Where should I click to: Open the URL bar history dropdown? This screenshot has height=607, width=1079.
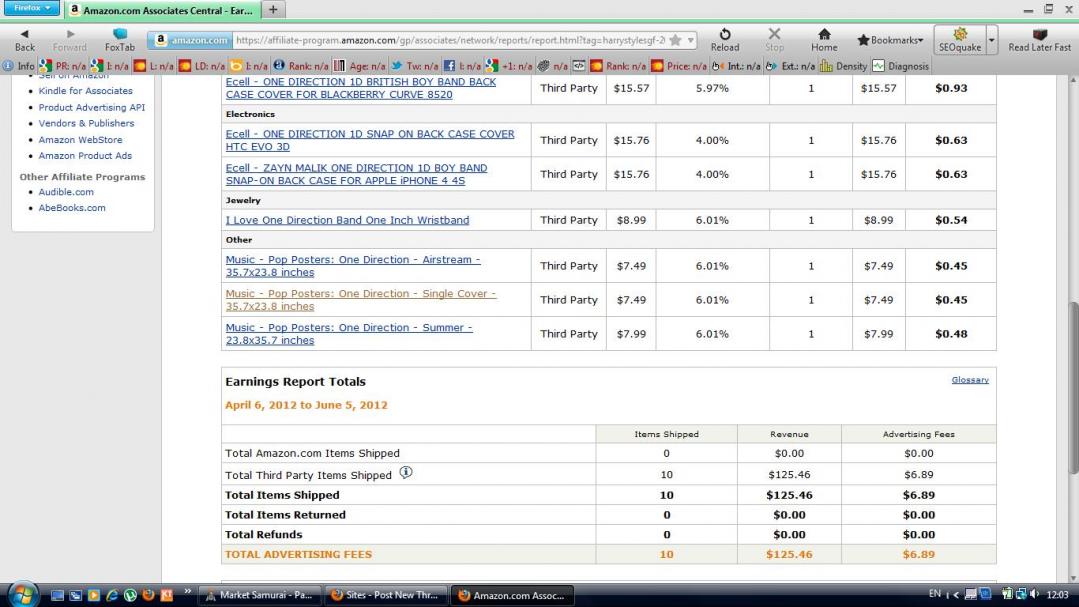[x=690, y=41]
